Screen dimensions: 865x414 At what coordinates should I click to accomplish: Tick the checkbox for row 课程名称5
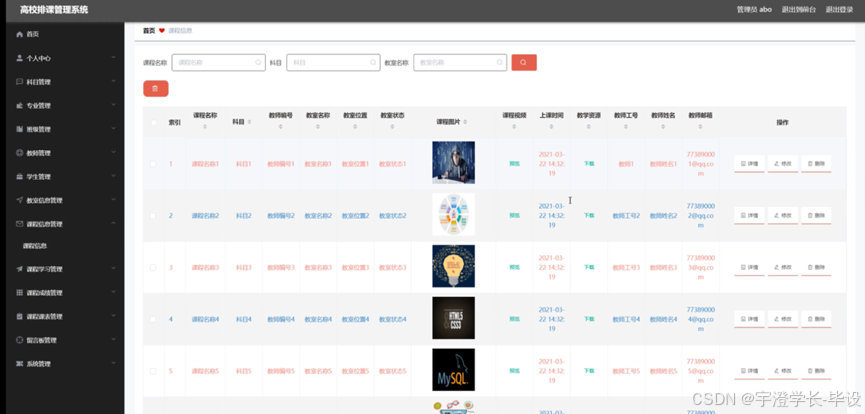[153, 371]
